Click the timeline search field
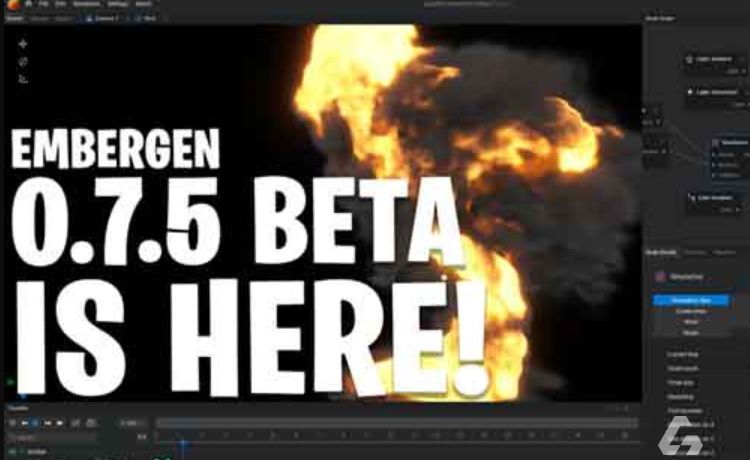 (x=51, y=437)
